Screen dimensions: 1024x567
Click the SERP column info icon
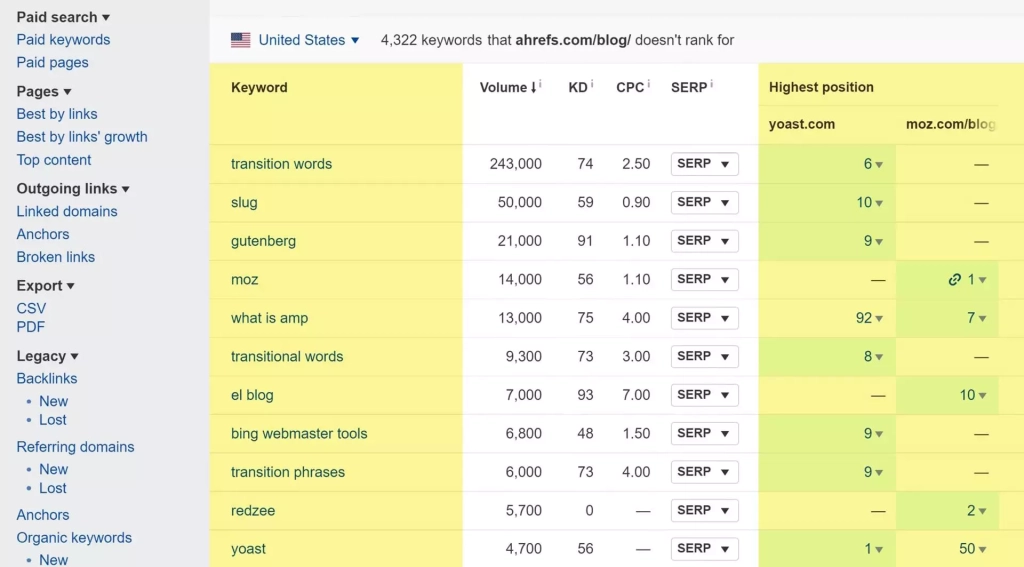(x=711, y=84)
